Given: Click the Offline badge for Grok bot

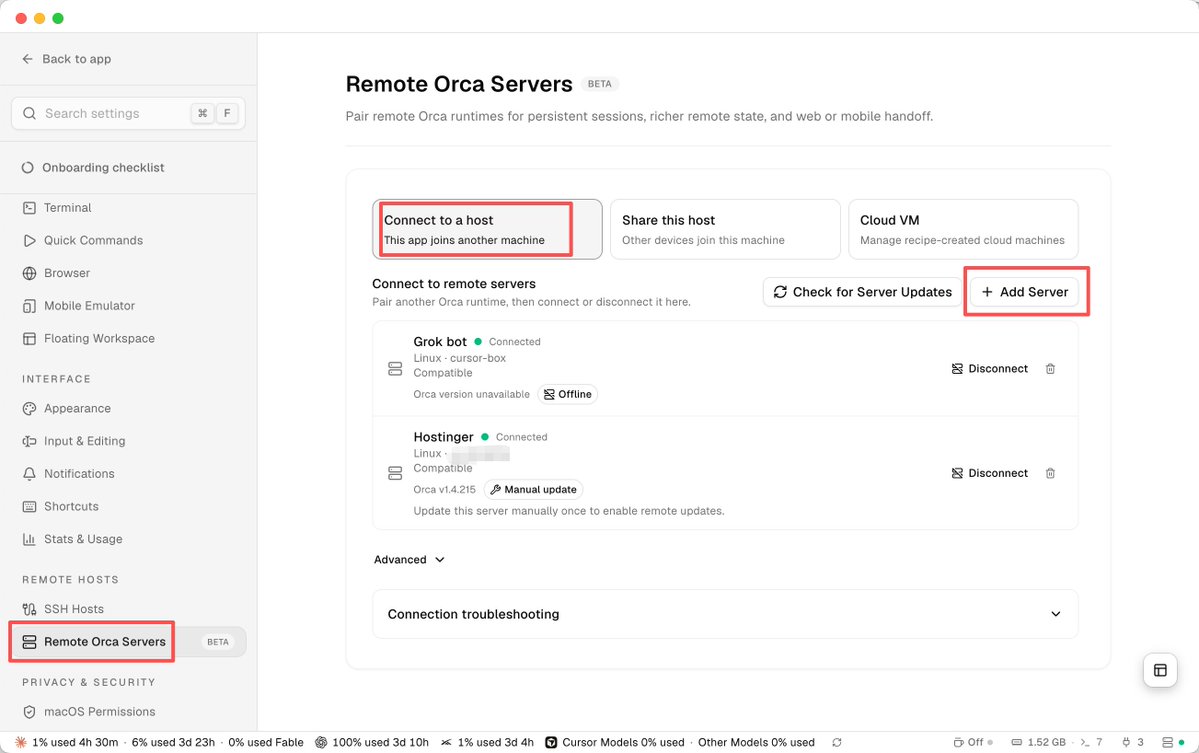Looking at the screenshot, I should (567, 394).
